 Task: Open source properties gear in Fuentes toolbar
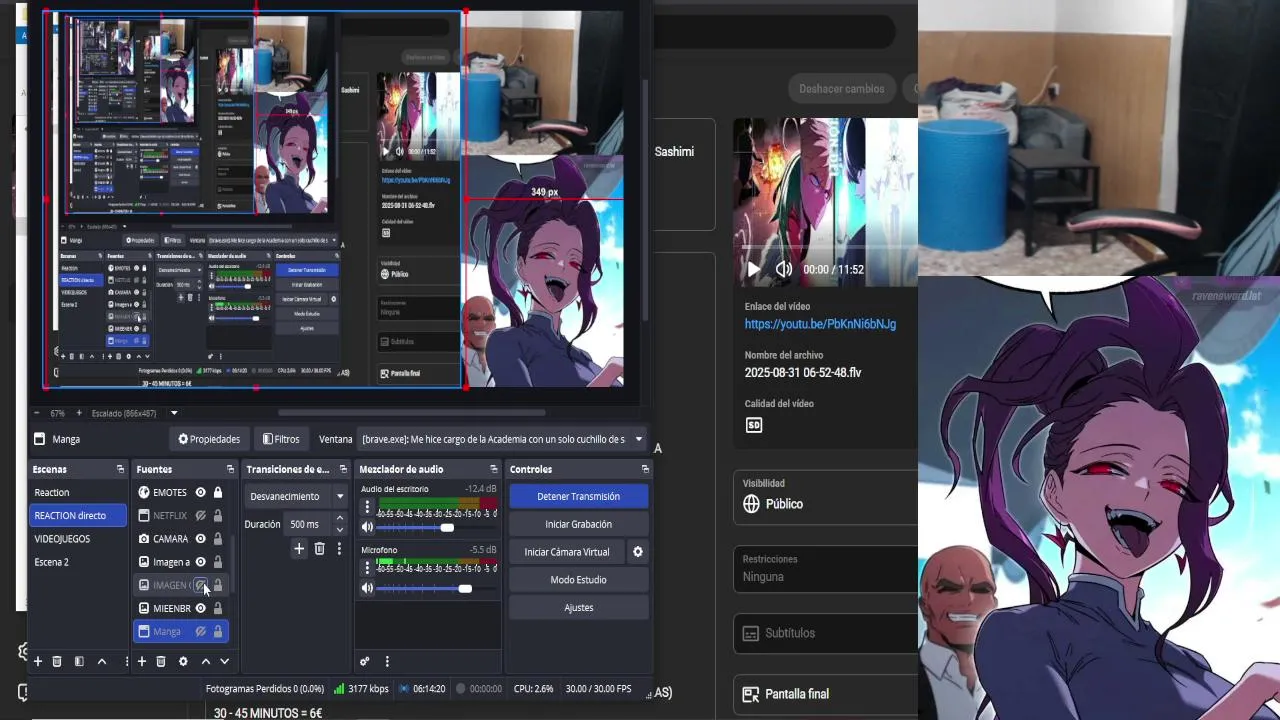[x=183, y=661]
